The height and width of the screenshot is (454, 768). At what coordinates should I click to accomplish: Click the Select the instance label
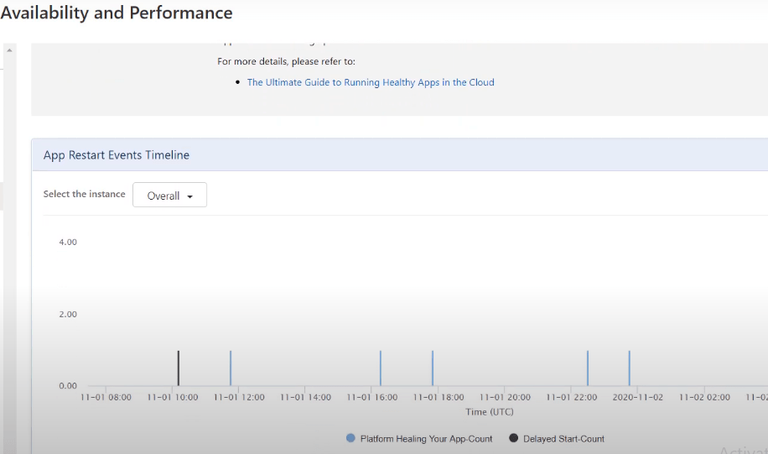(84, 194)
